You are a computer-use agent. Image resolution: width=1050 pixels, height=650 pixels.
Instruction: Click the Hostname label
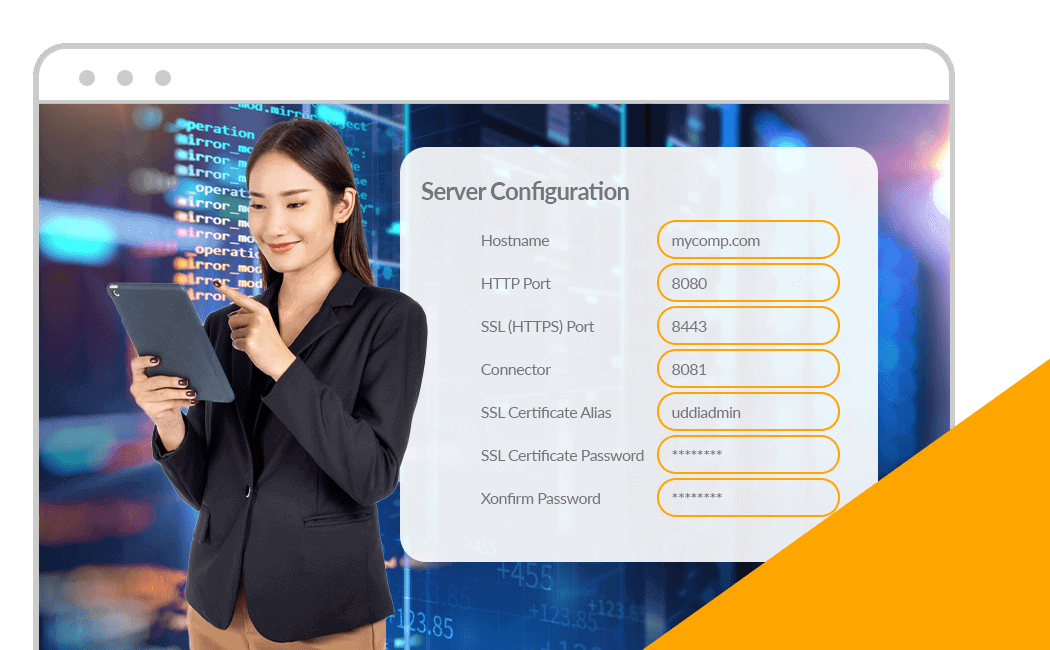pos(515,240)
